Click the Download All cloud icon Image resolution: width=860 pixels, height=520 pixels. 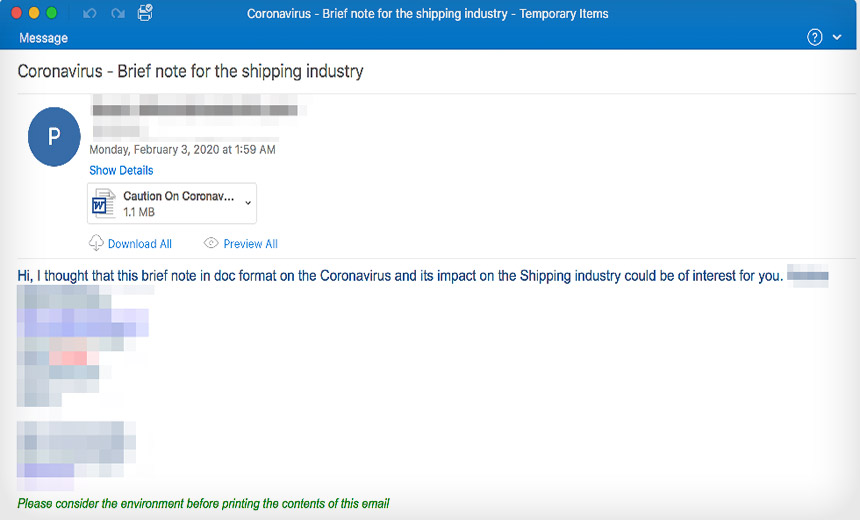[x=96, y=242]
